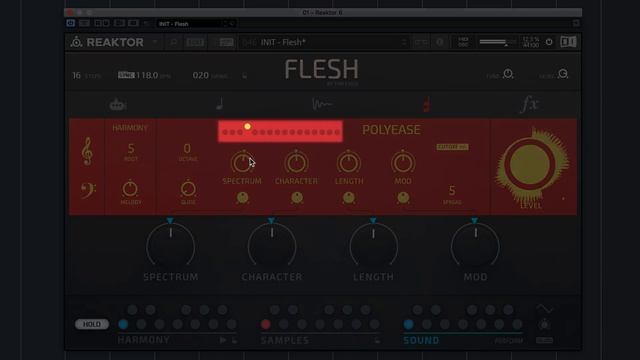Image resolution: width=640 pixels, height=360 pixels.
Task: Click the small knob icon under sine wave
Action: pyautogui.click(x=544, y=324)
